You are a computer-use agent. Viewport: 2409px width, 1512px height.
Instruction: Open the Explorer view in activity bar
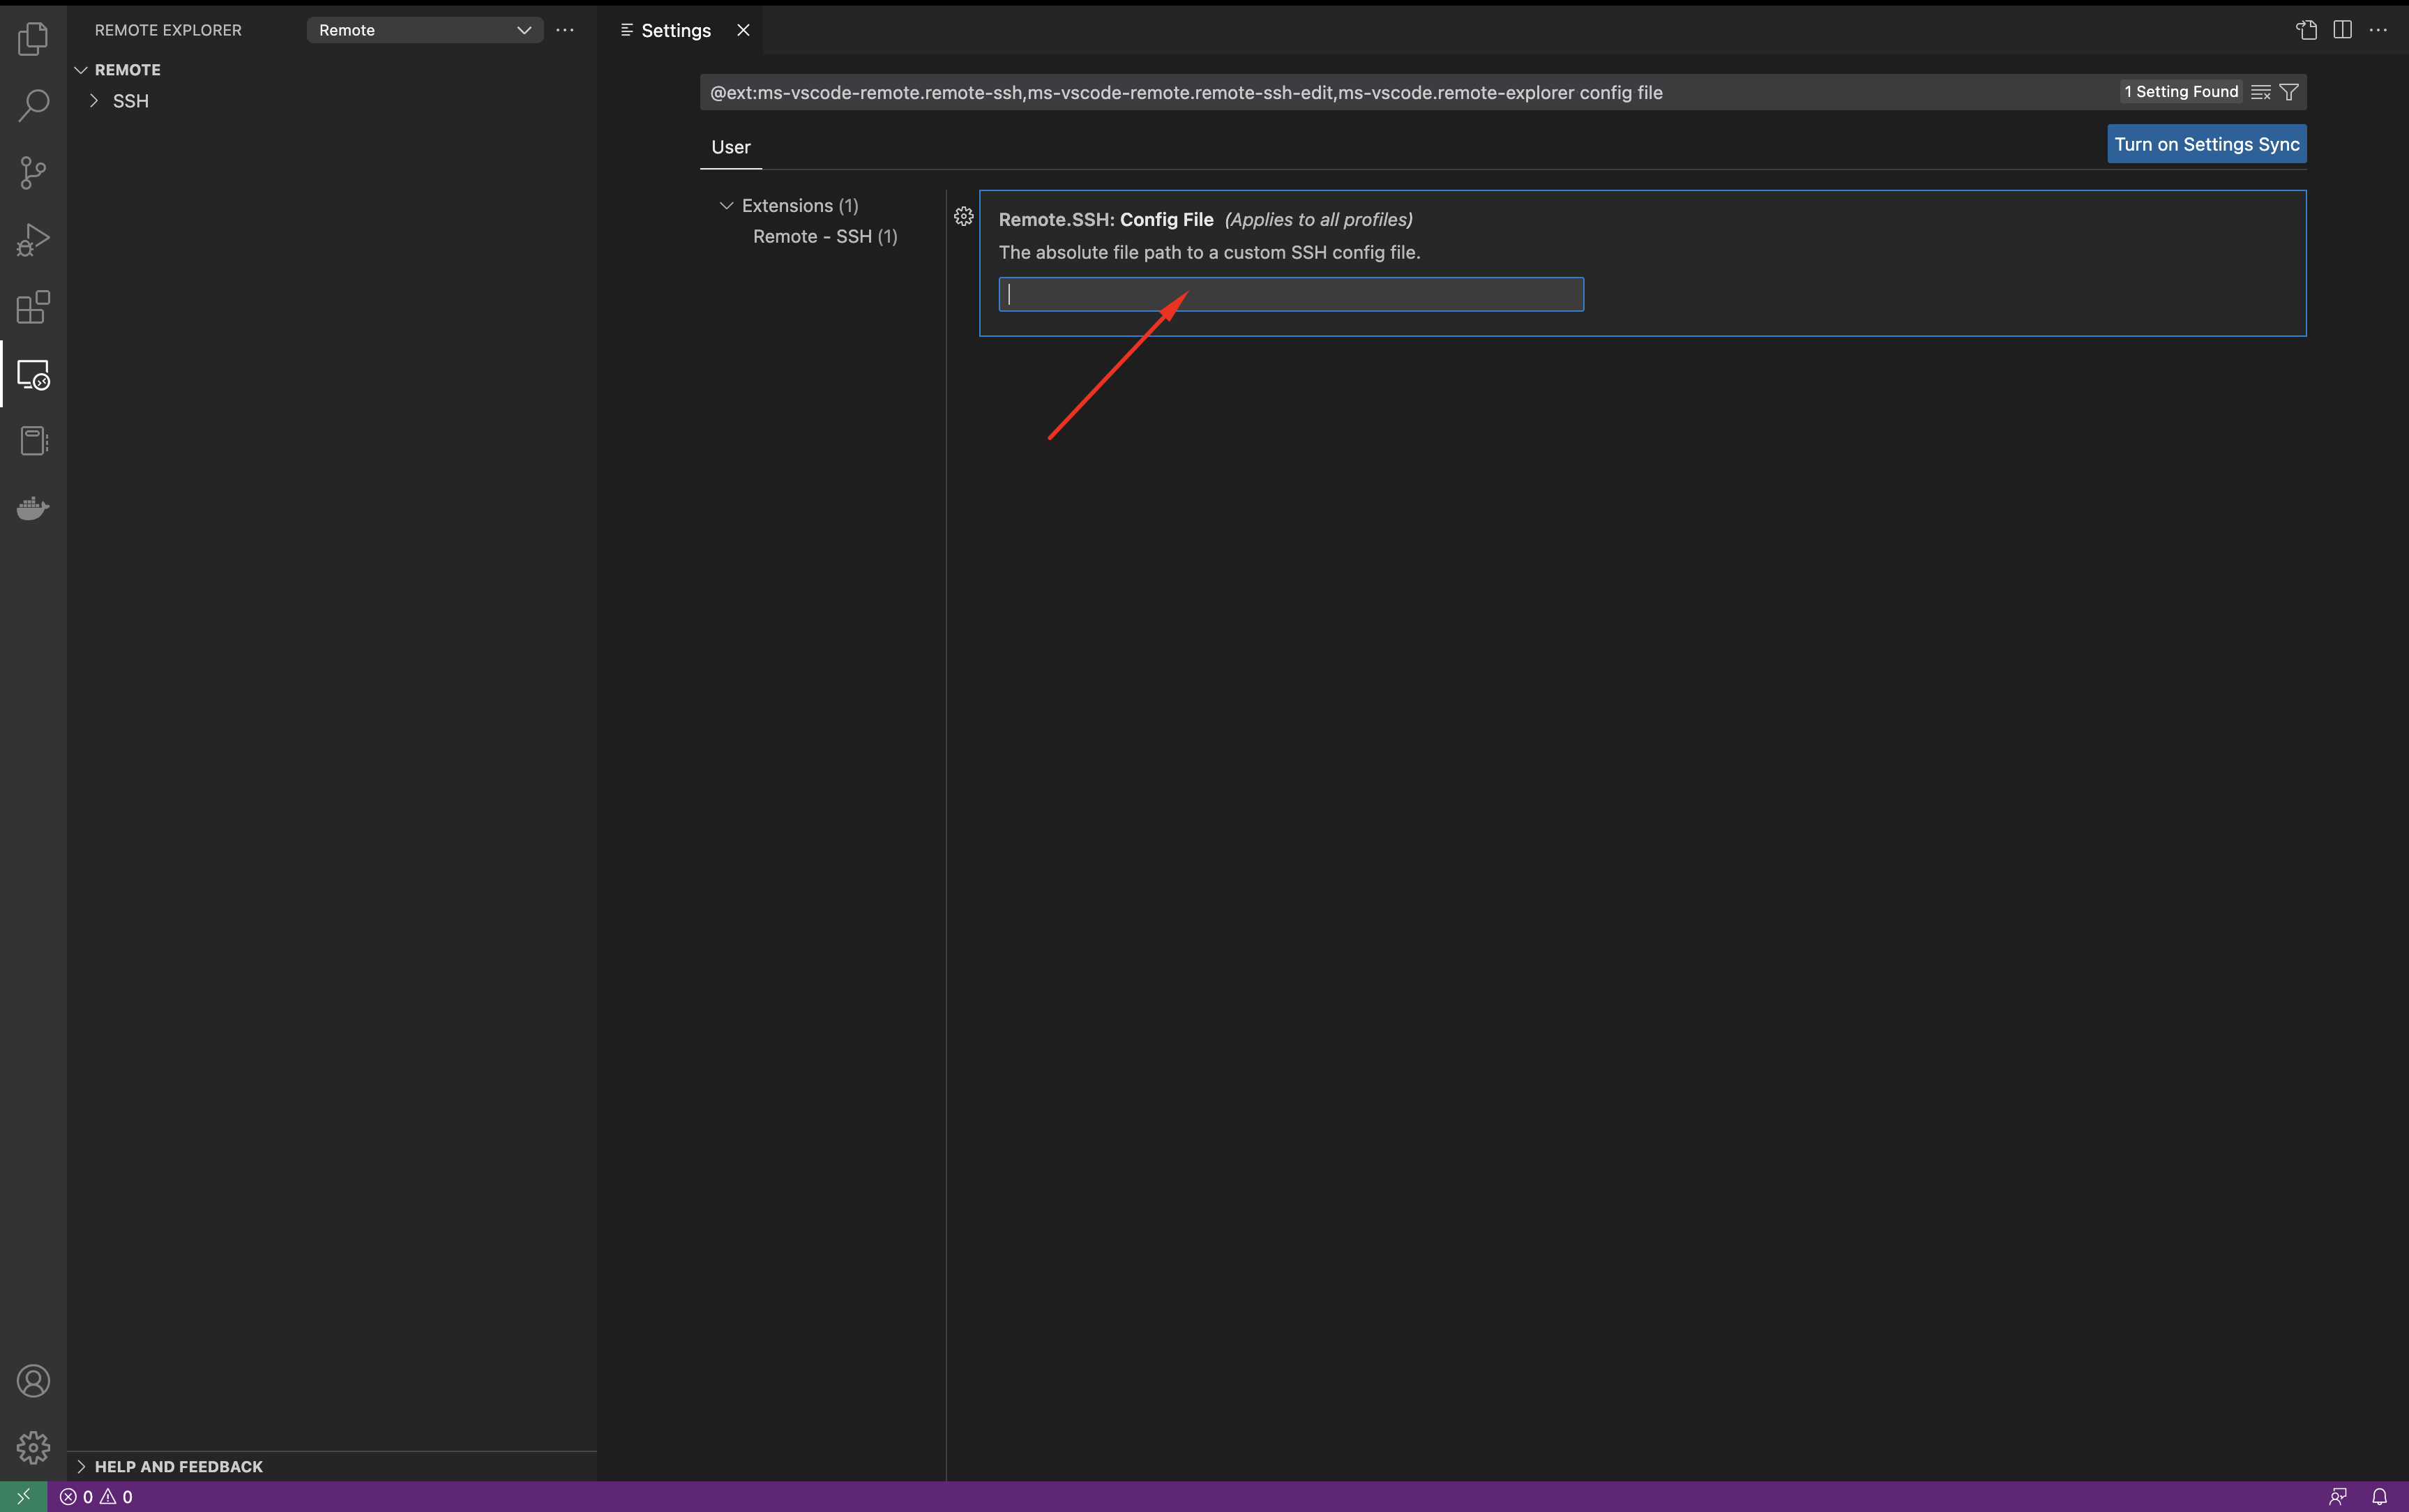point(33,39)
